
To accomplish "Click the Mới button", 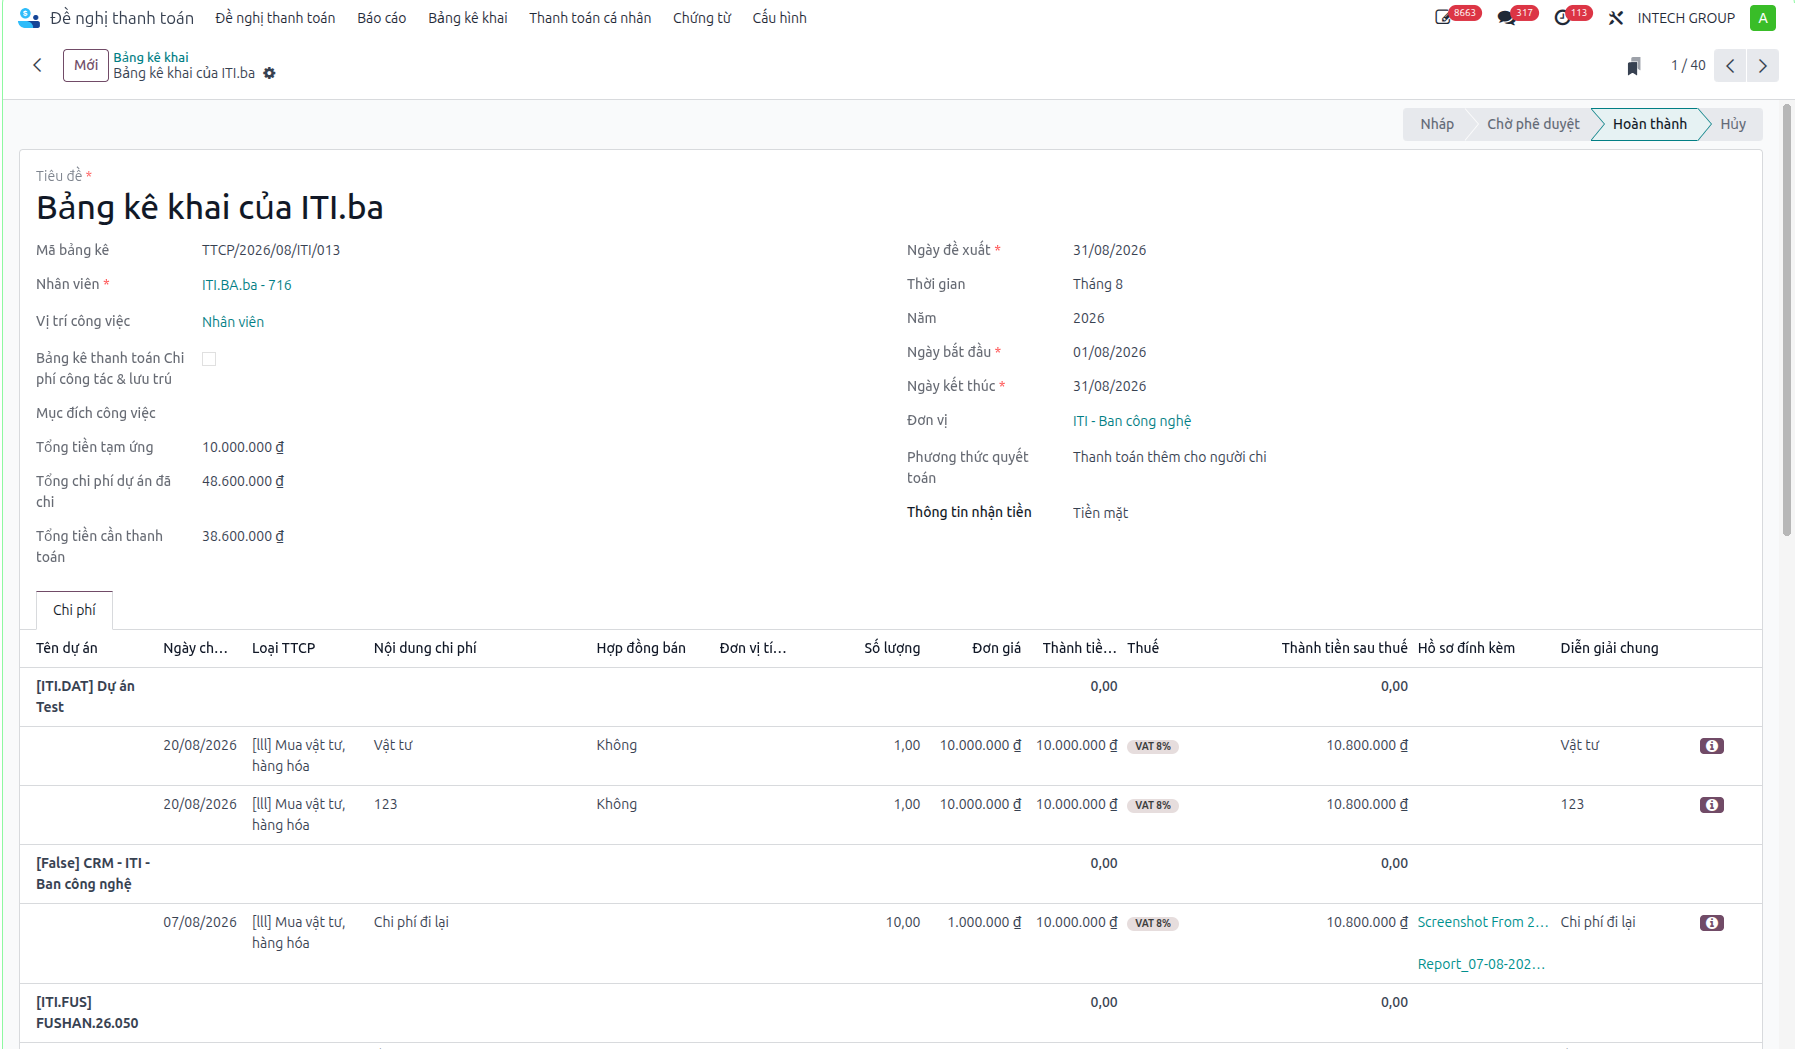I will pos(86,65).
